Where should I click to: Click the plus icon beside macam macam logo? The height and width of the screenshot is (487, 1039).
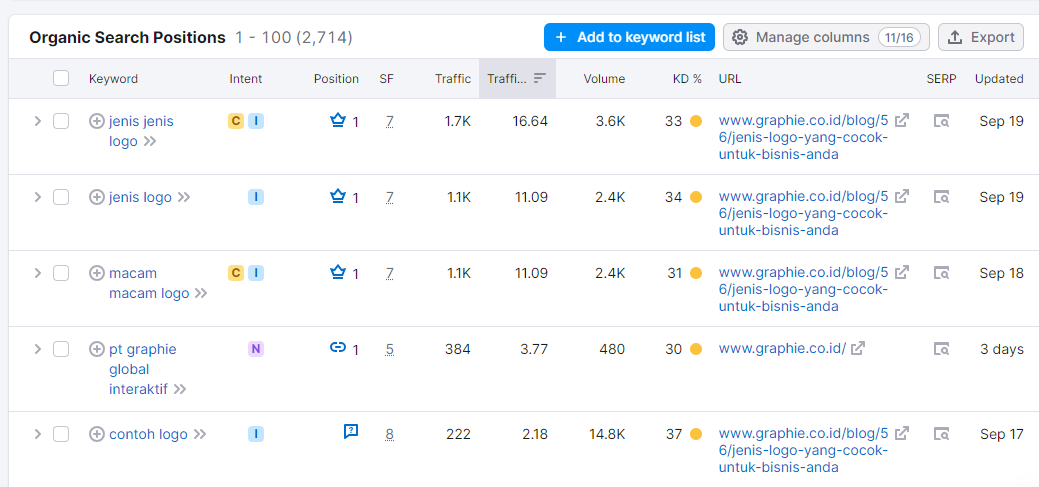(x=97, y=273)
